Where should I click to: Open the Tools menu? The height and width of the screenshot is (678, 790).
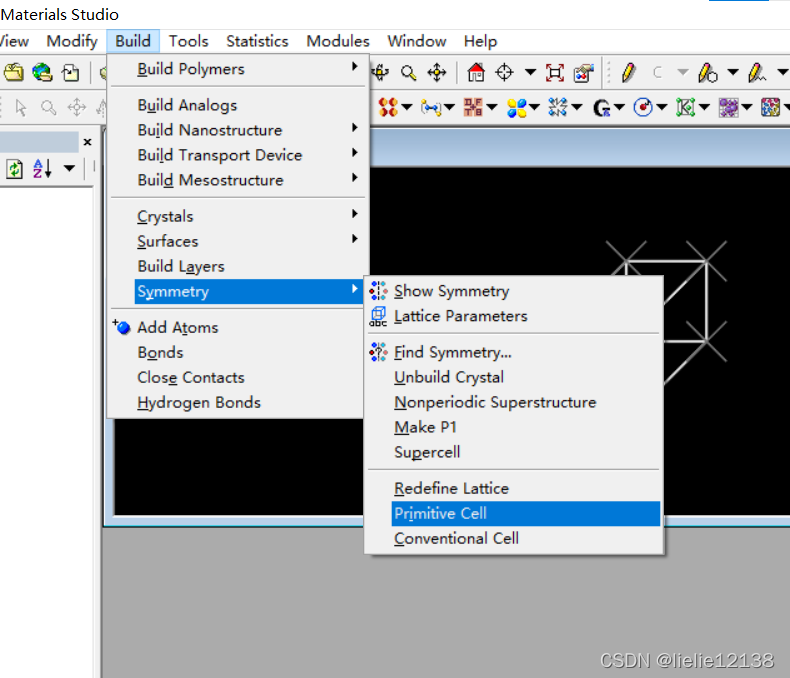tap(188, 41)
